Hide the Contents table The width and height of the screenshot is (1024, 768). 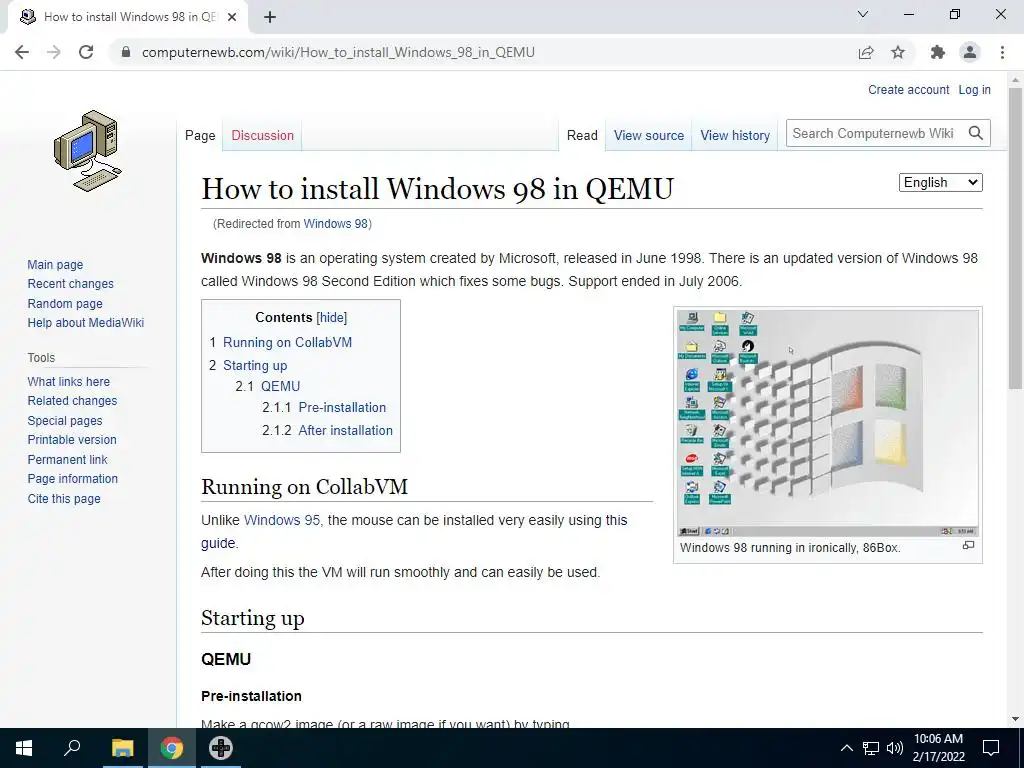pyautogui.click(x=332, y=317)
